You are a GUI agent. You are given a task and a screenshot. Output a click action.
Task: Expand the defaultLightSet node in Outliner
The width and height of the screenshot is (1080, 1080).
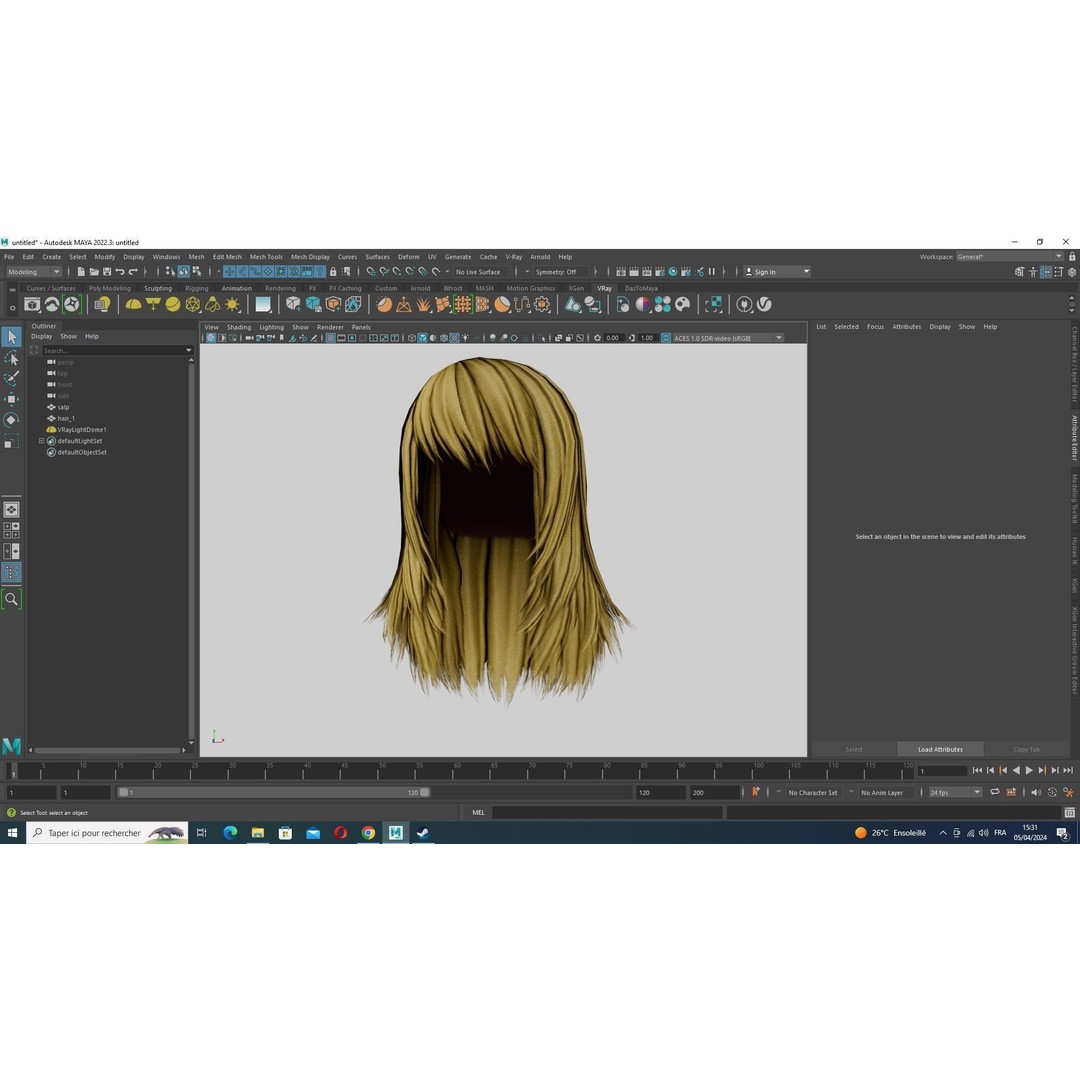pos(41,441)
